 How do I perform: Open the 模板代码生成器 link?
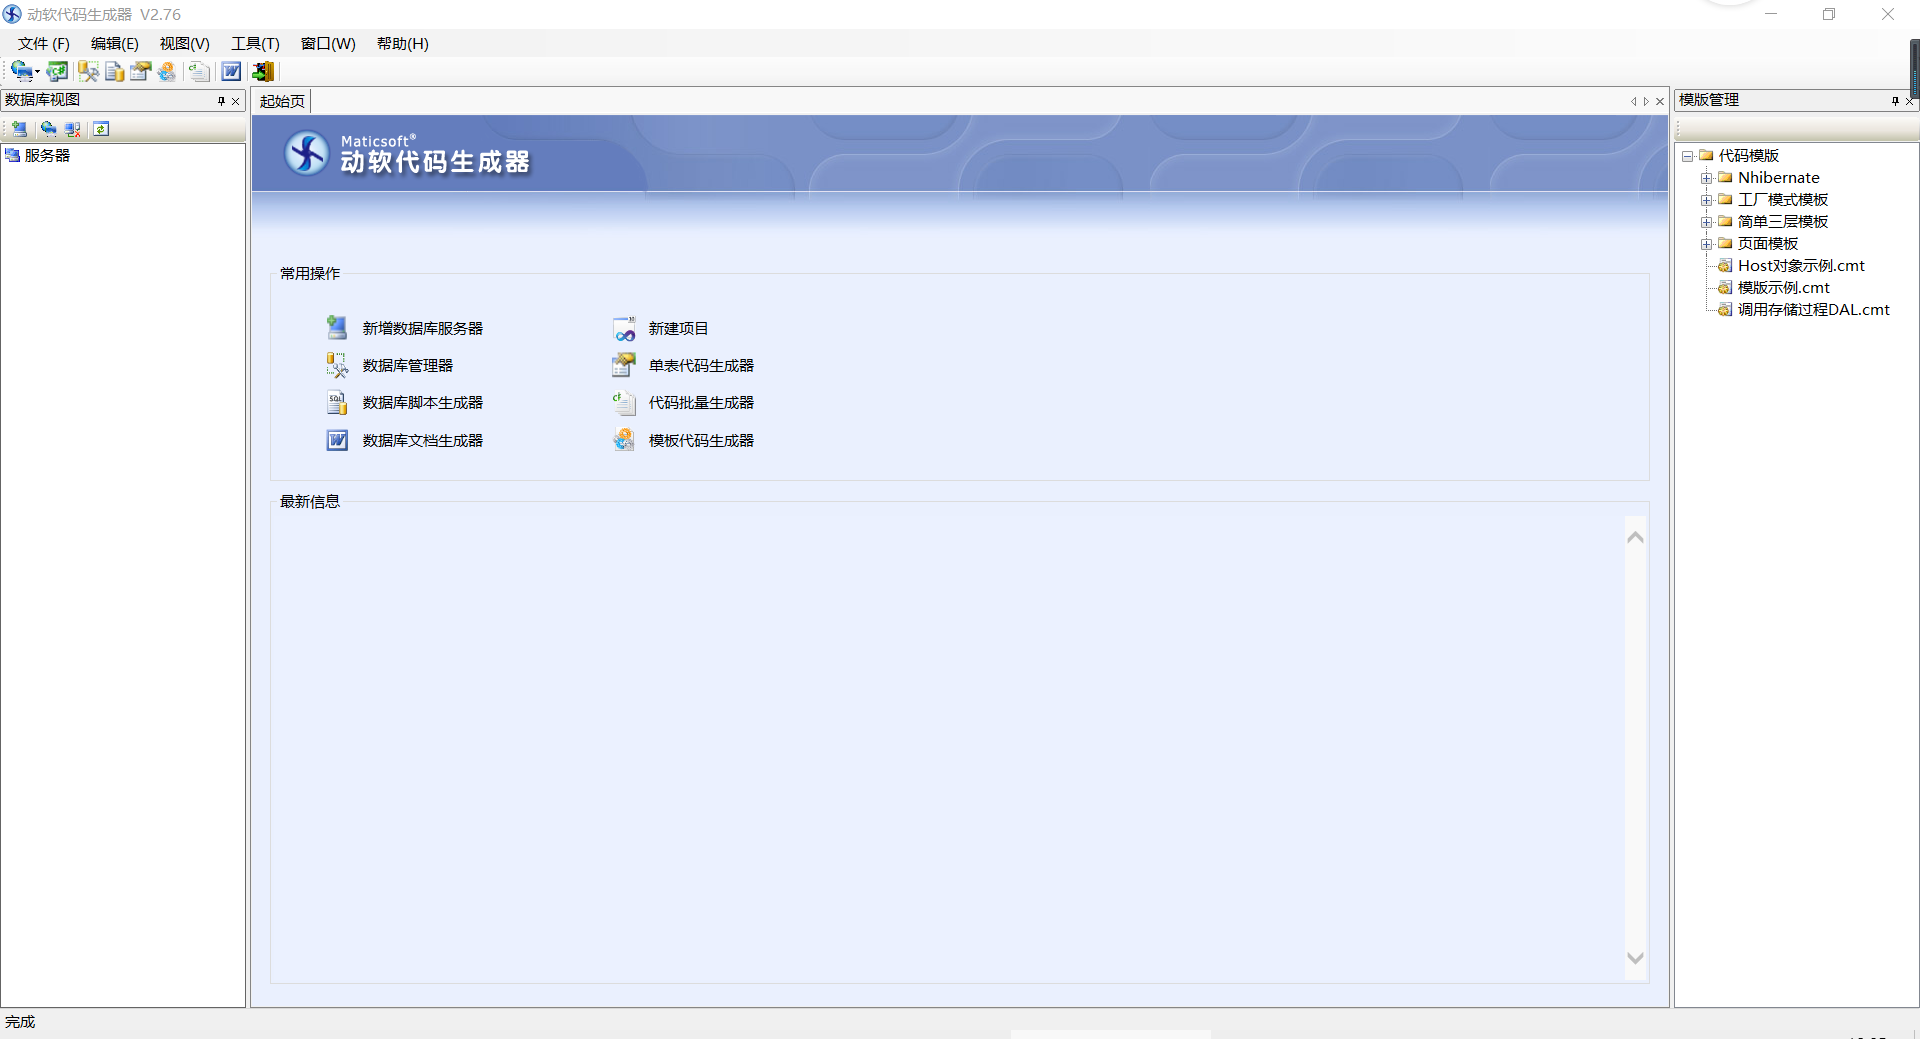click(701, 440)
